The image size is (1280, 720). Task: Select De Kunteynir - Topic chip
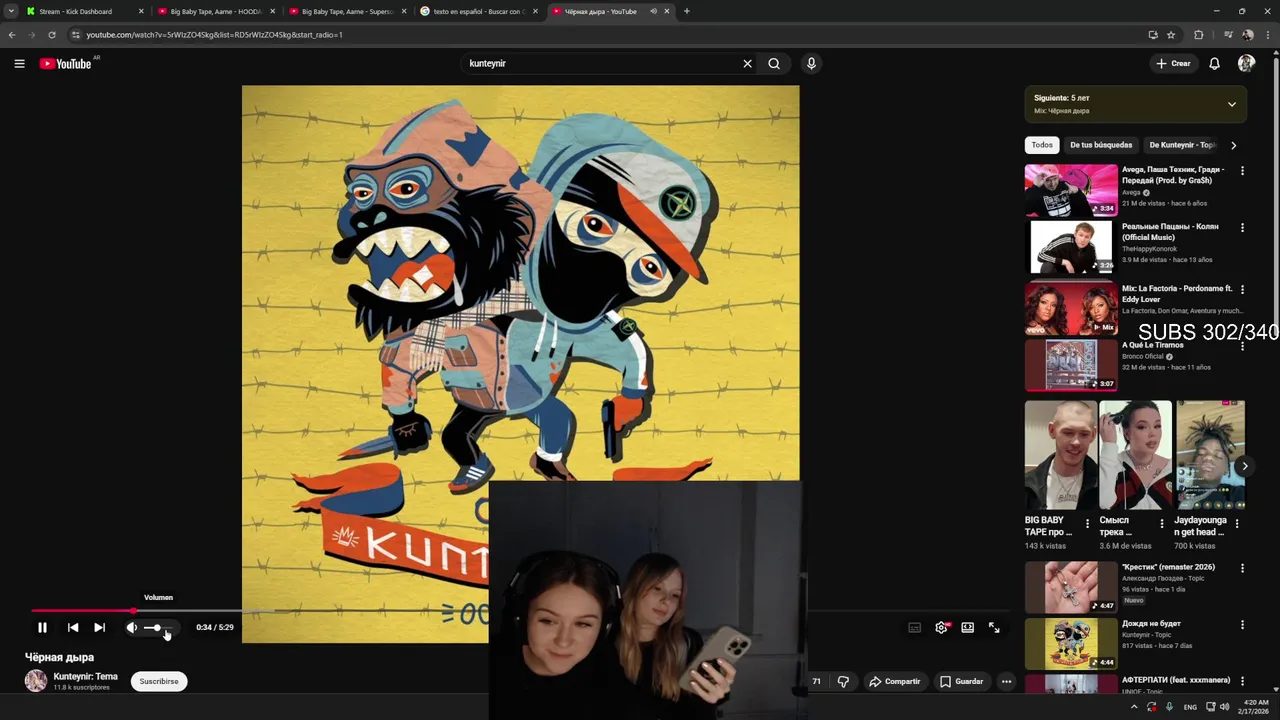click(x=1181, y=145)
